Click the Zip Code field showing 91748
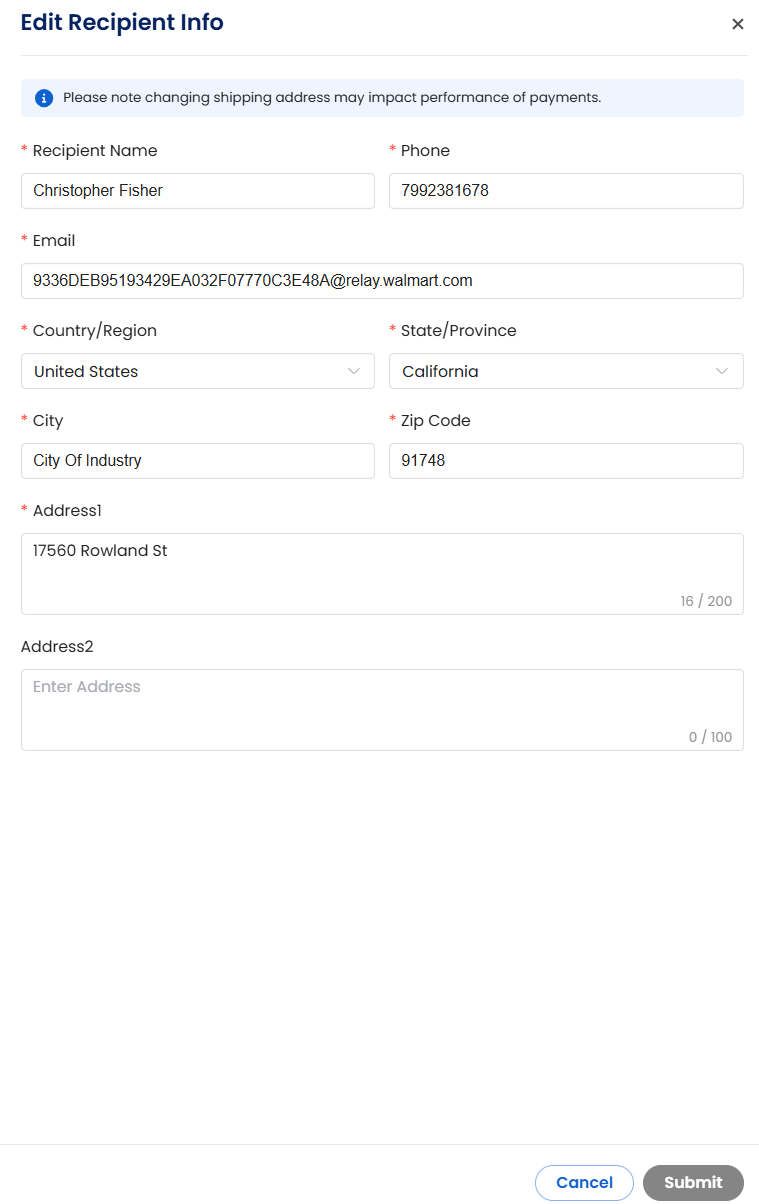This screenshot has width=759, height=1204. 566,461
